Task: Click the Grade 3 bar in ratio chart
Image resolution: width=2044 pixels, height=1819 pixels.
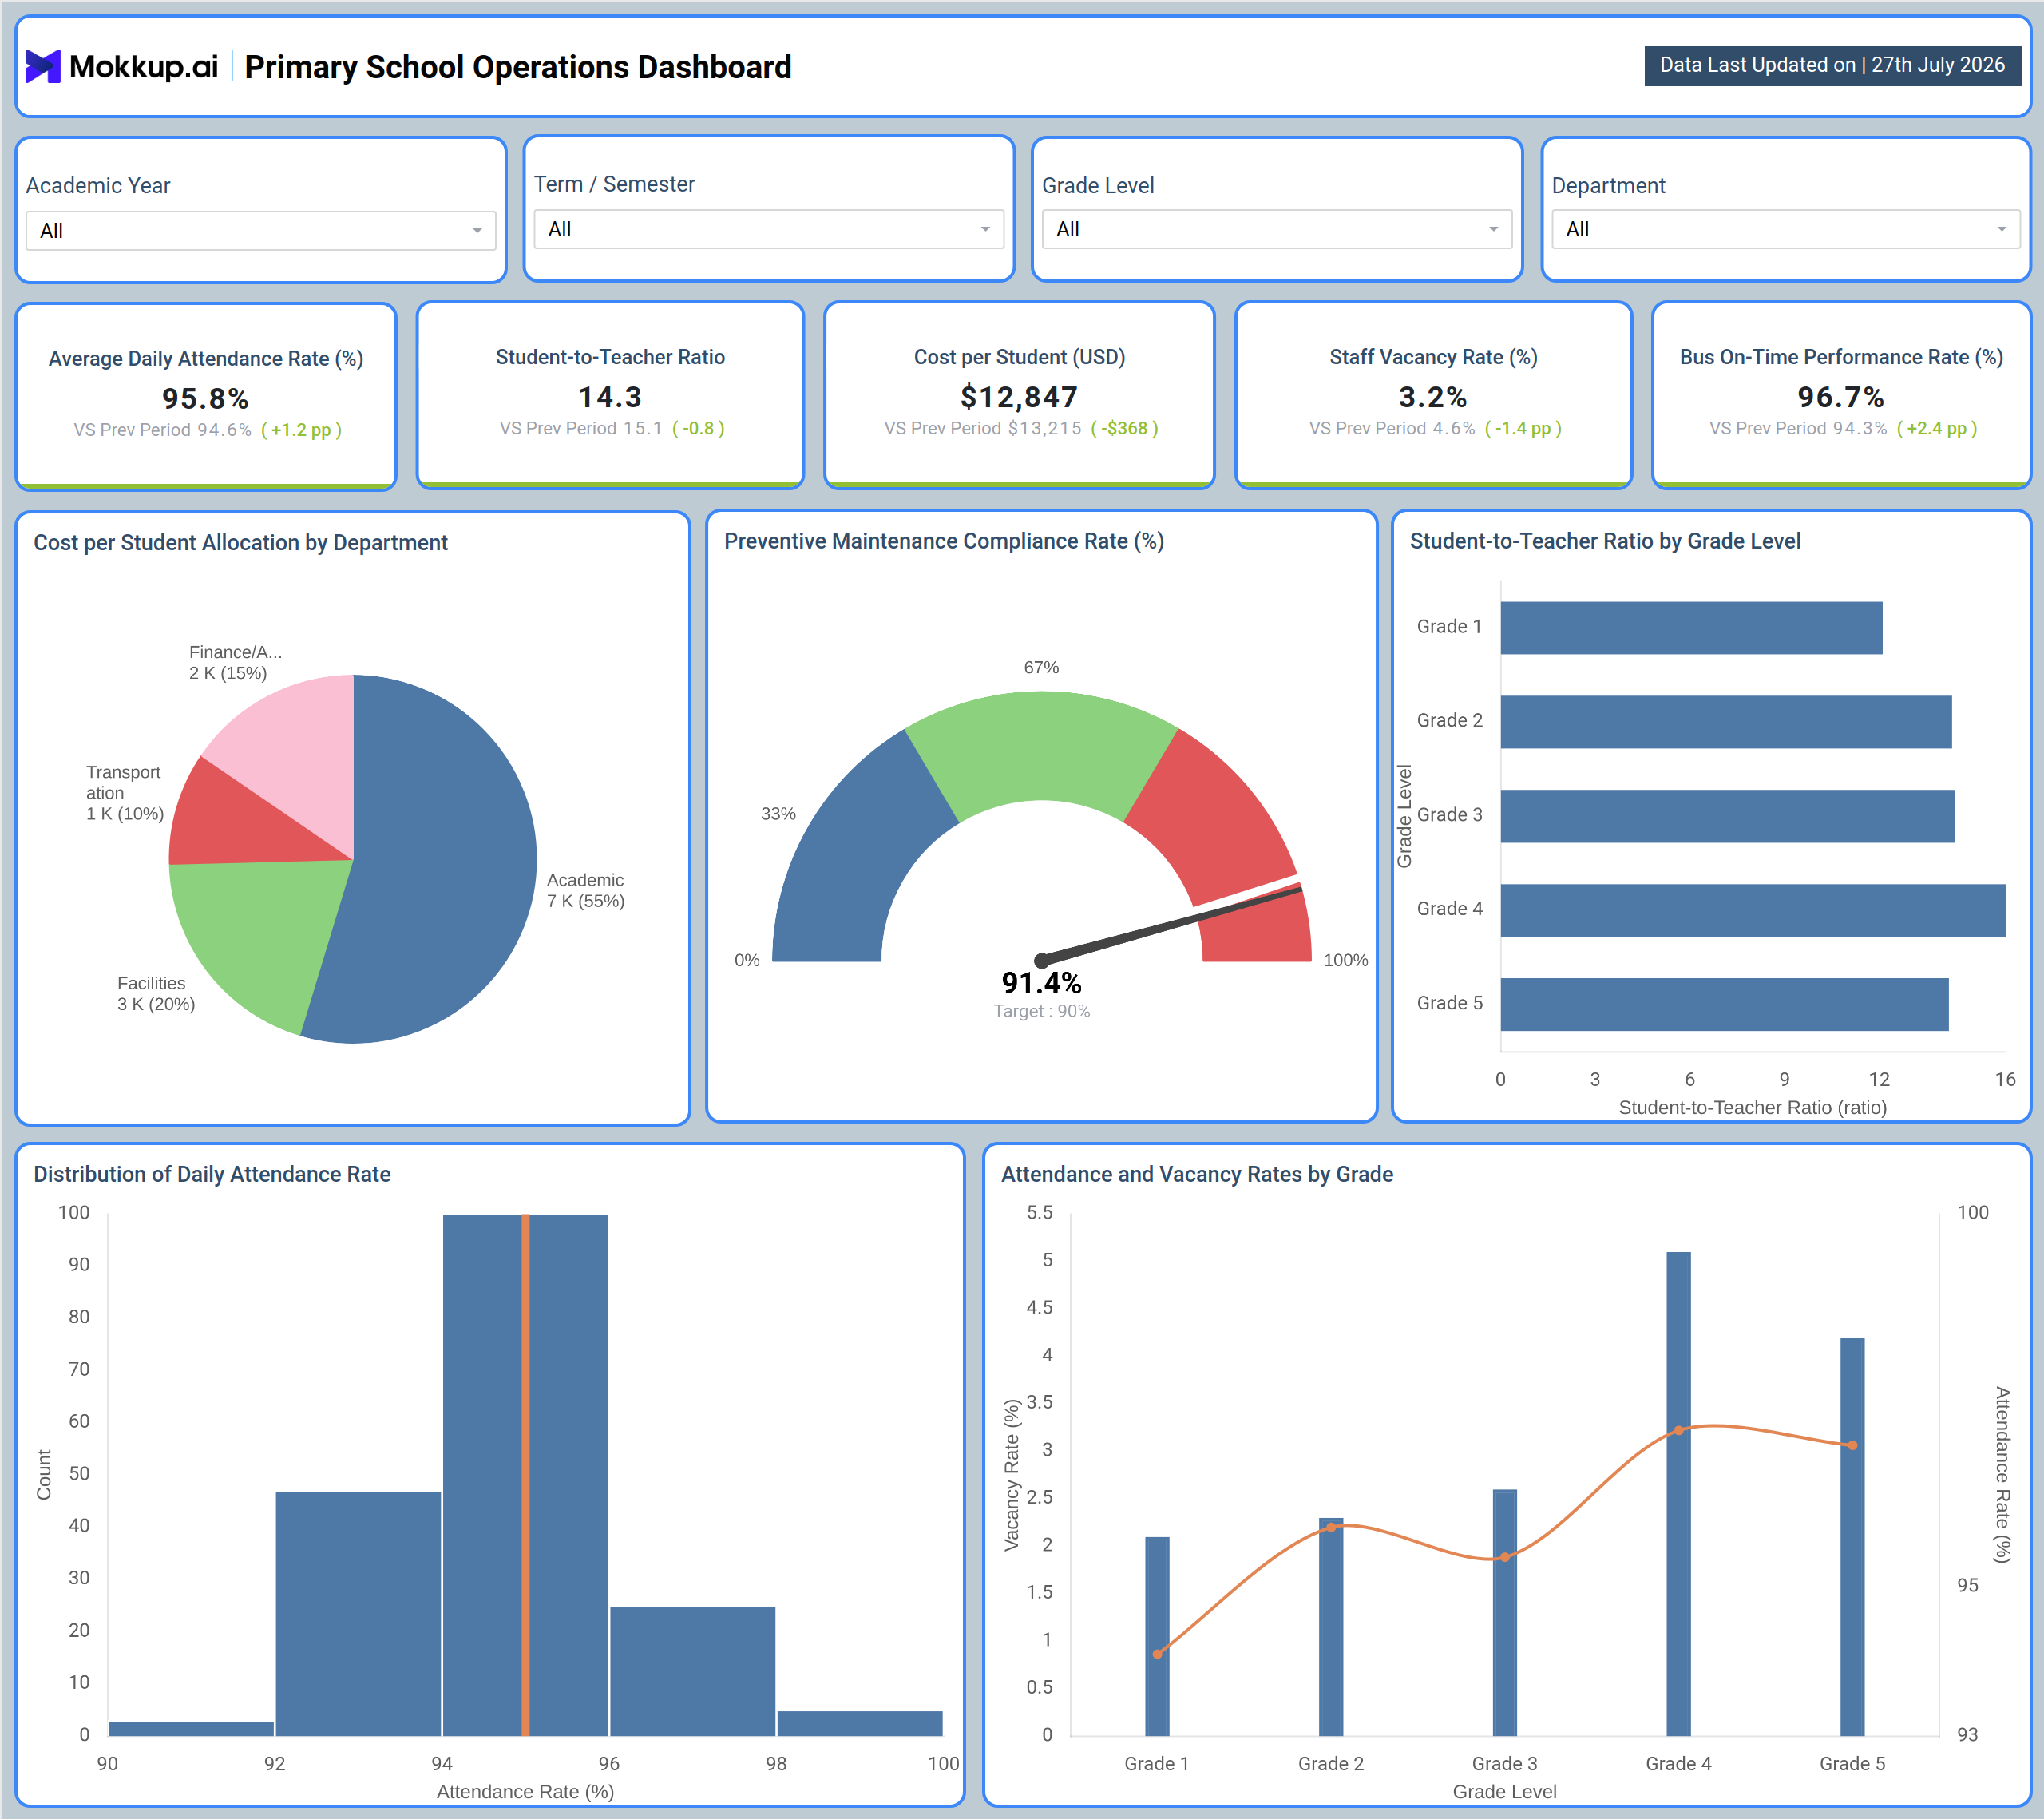Action: click(x=1727, y=816)
